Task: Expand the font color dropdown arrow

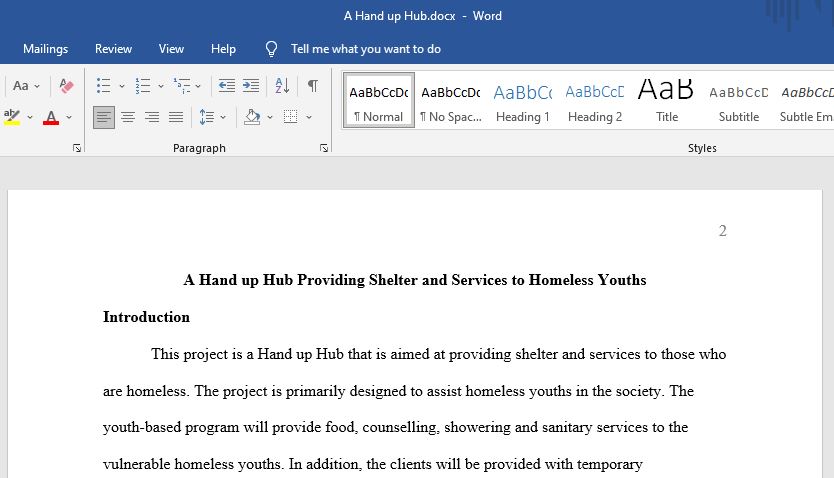Action: pos(69,117)
